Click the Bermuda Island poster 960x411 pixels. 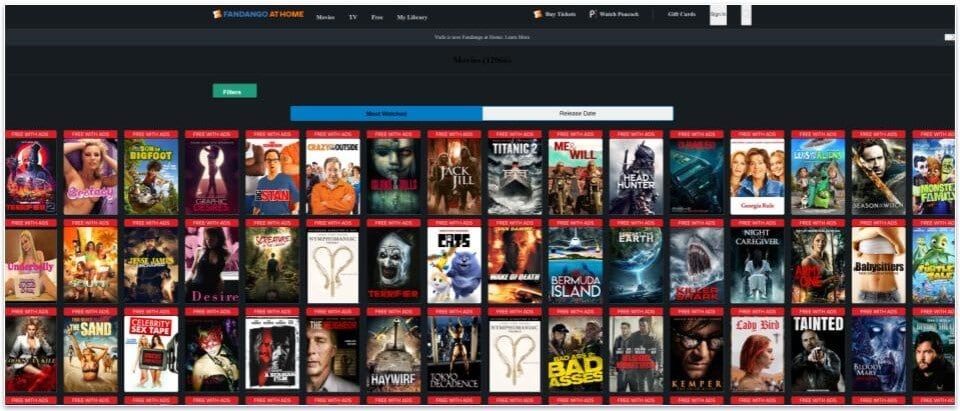[575, 265]
